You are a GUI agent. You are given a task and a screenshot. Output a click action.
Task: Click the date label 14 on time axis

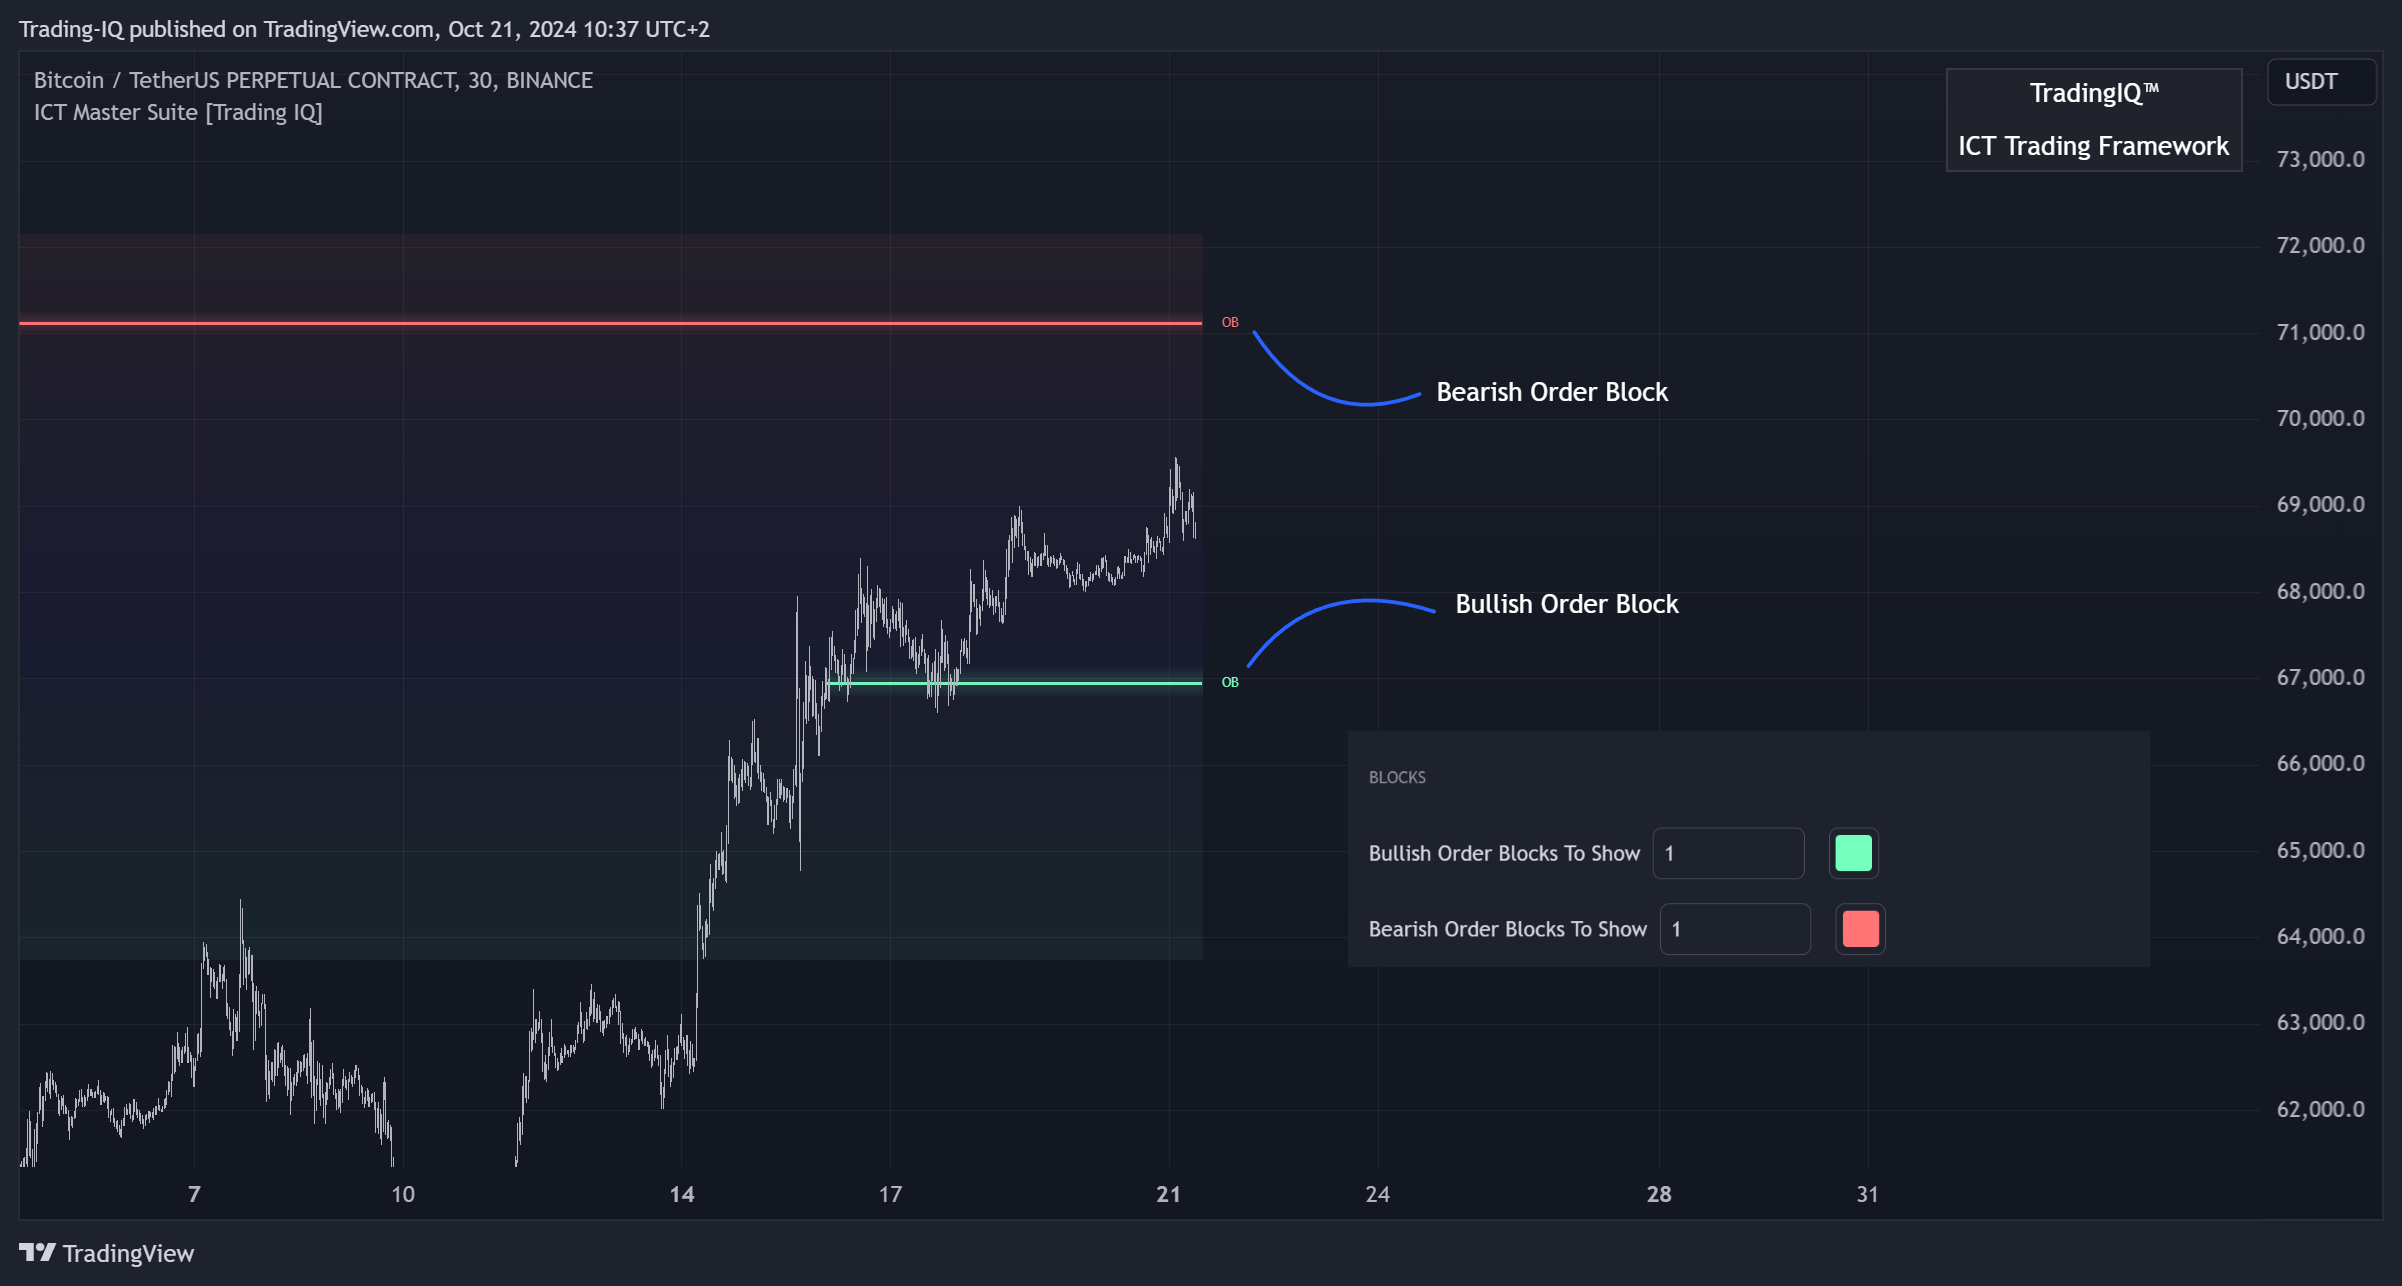coord(682,1194)
